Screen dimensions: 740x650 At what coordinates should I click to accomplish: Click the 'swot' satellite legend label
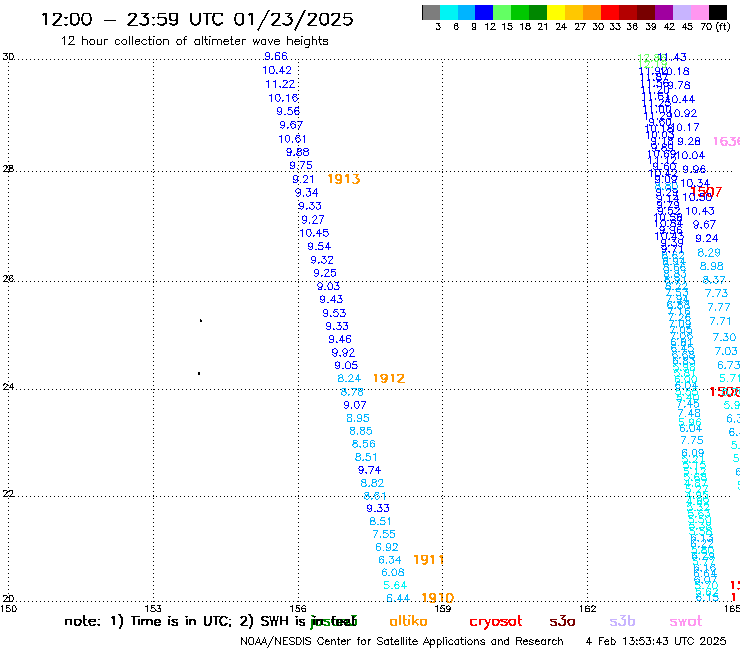[685, 622]
